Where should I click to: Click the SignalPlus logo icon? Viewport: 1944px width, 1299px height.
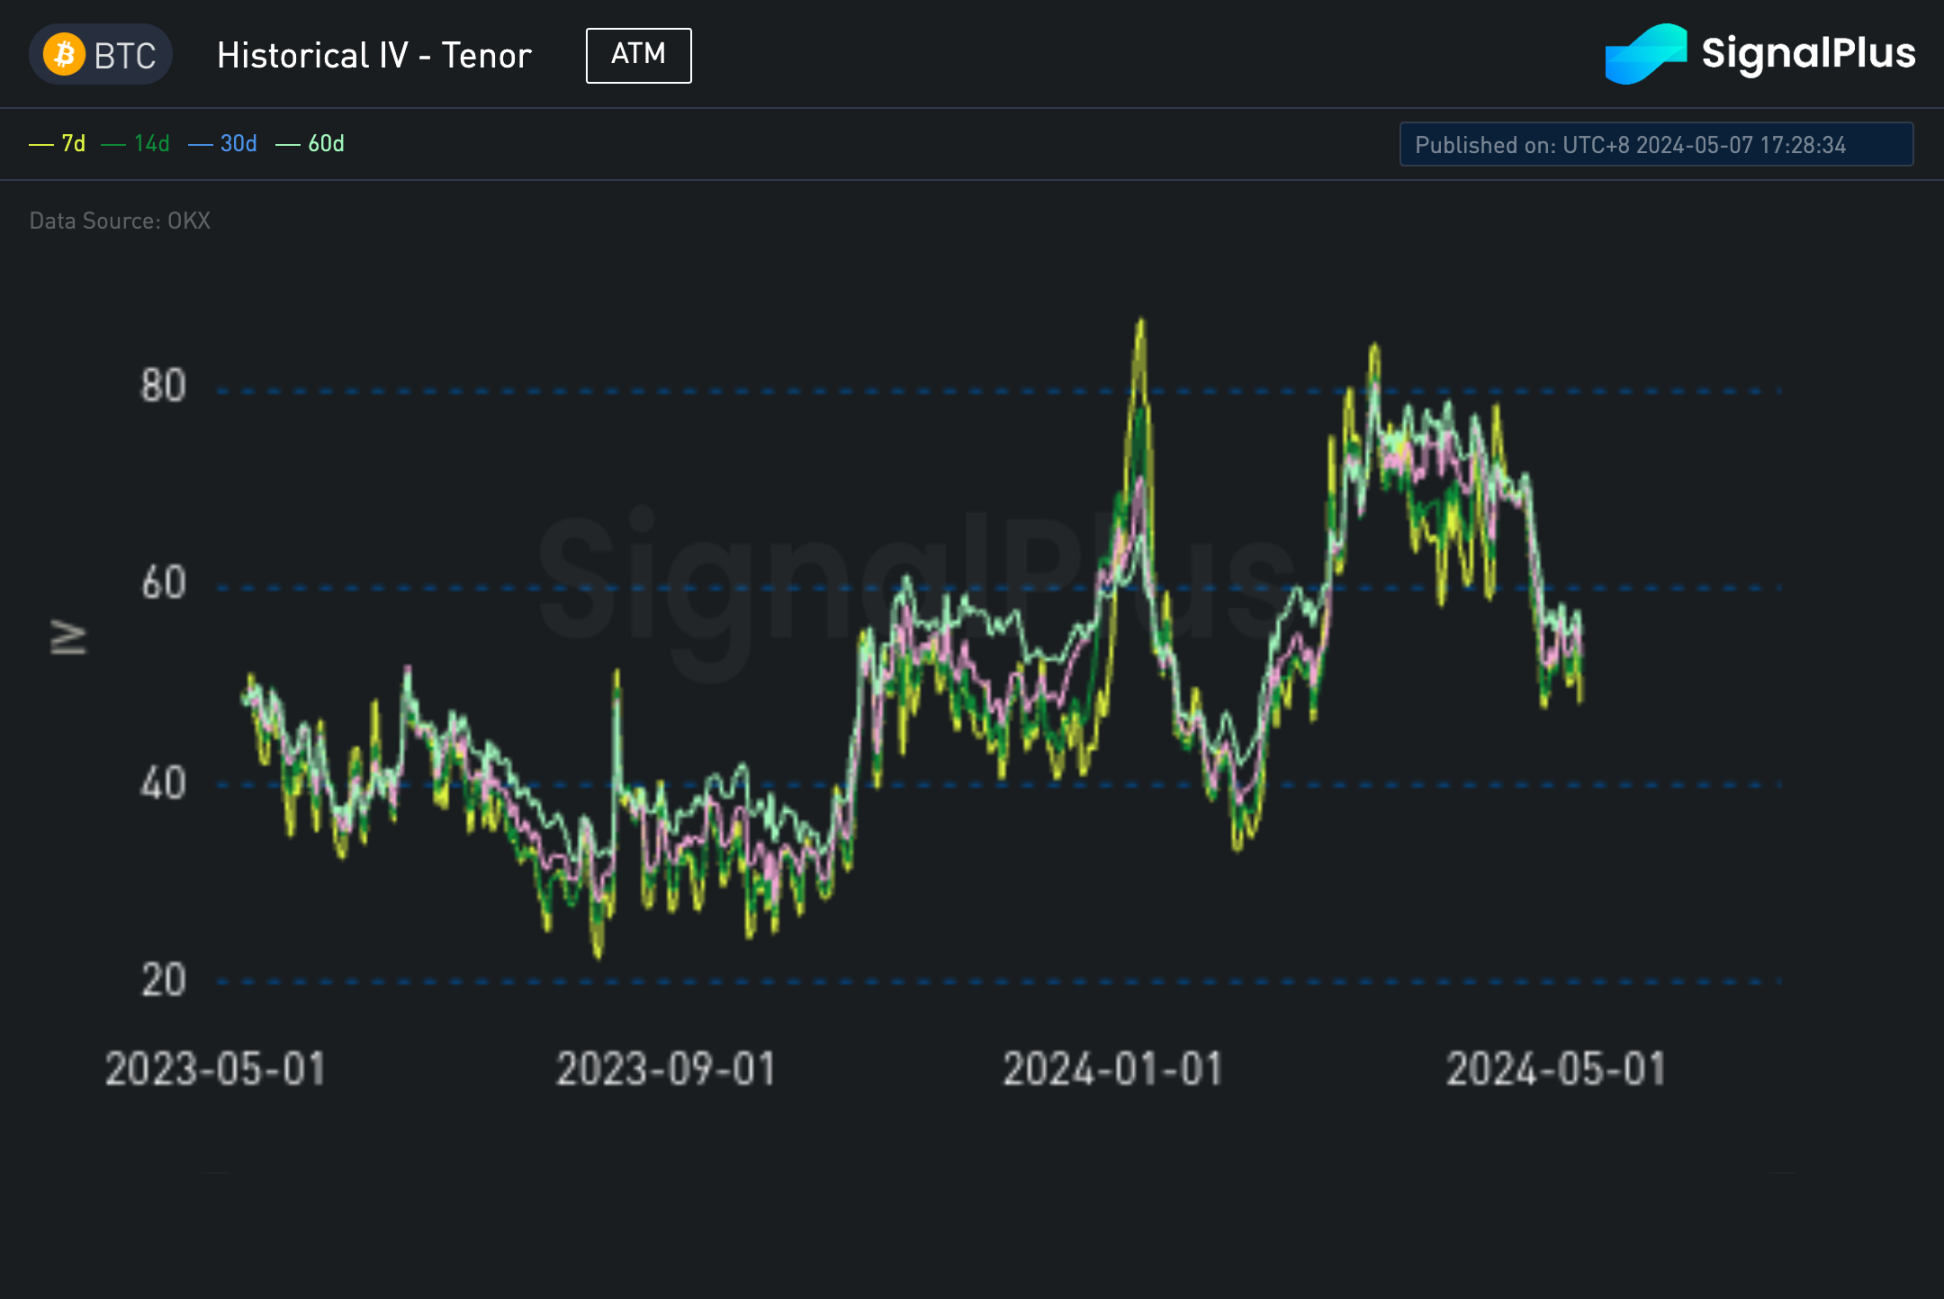pos(1645,54)
